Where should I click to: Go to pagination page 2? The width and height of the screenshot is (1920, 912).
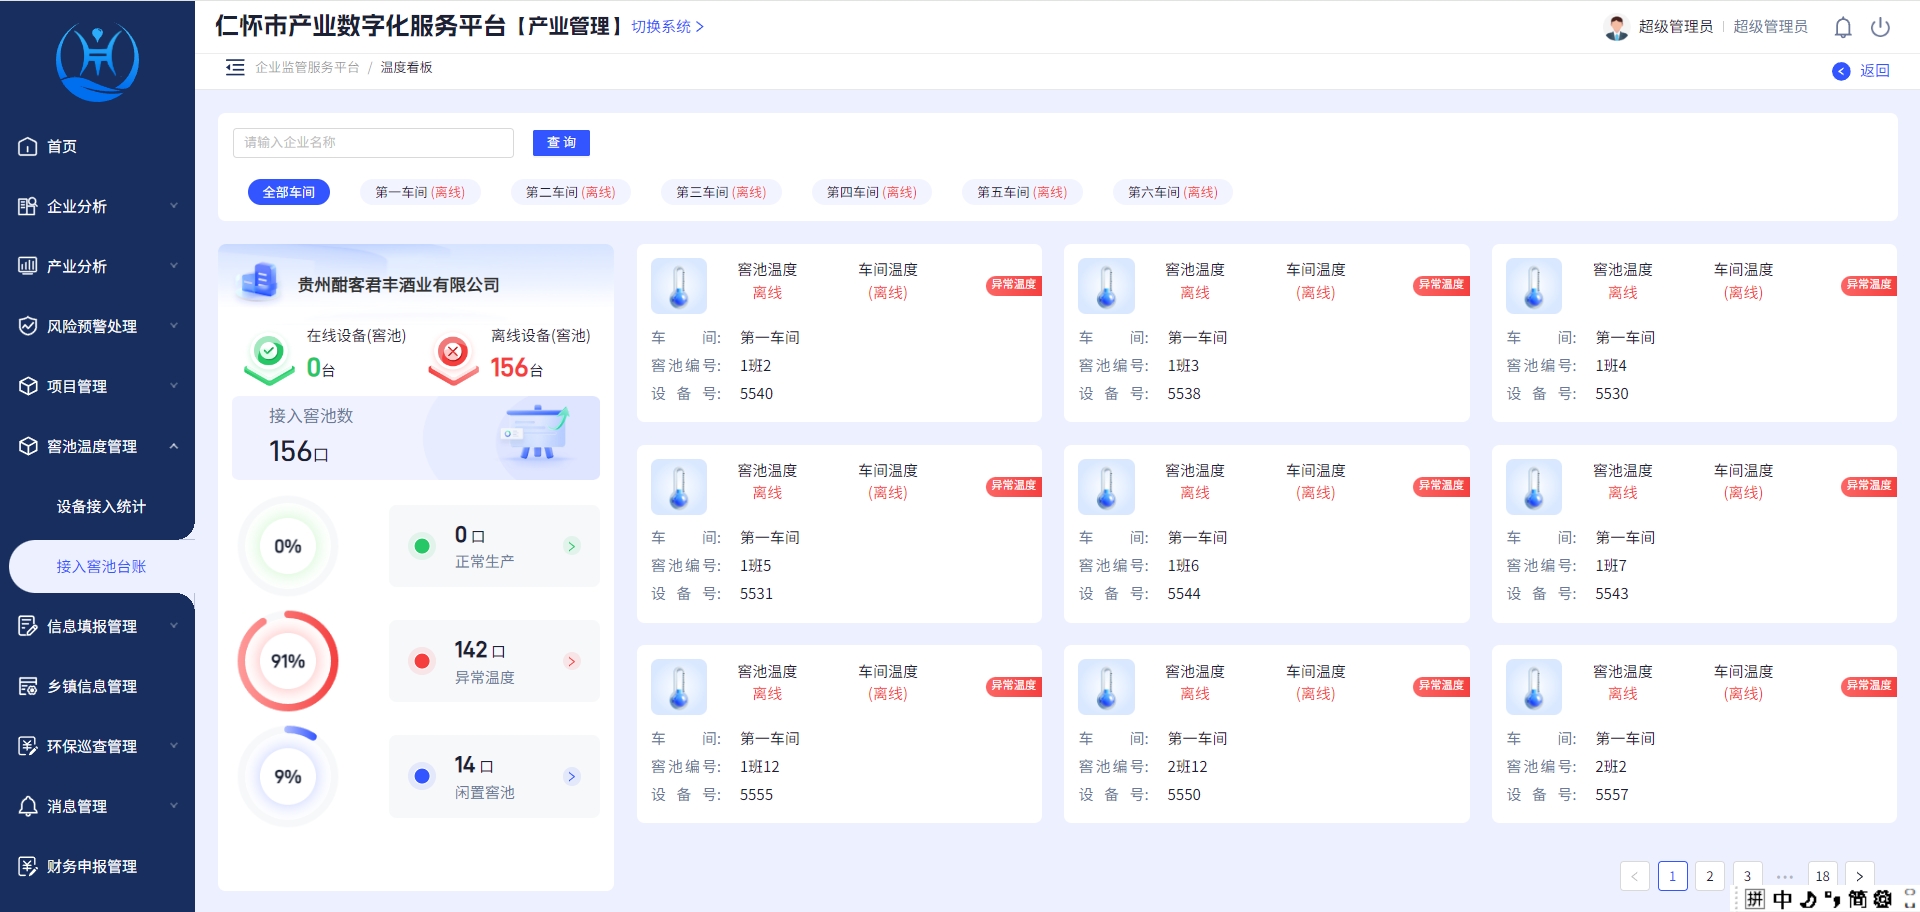(x=1710, y=876)
